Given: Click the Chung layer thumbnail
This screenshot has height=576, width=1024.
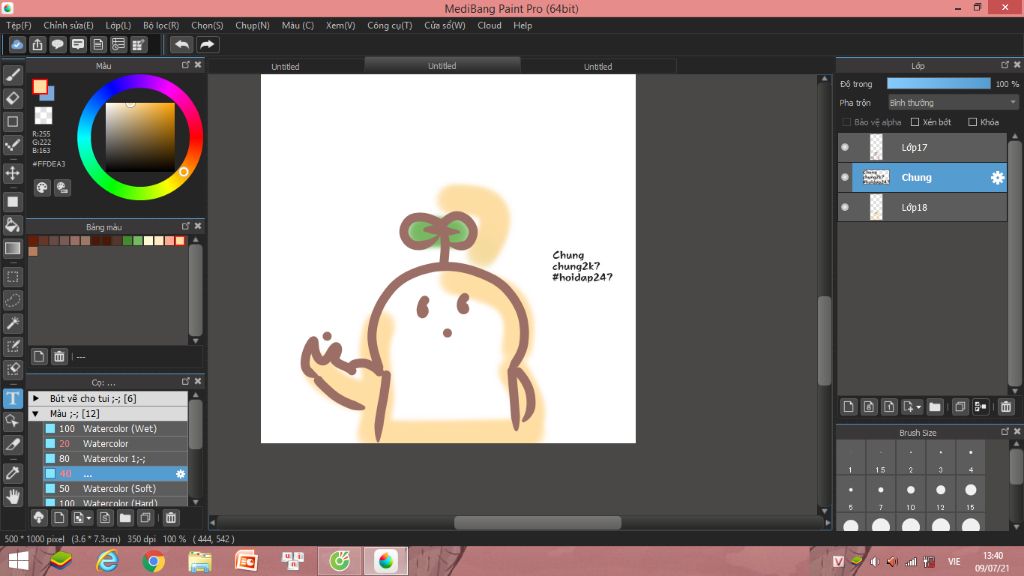Looking at the screenshot, I should (x=876, y=178).
